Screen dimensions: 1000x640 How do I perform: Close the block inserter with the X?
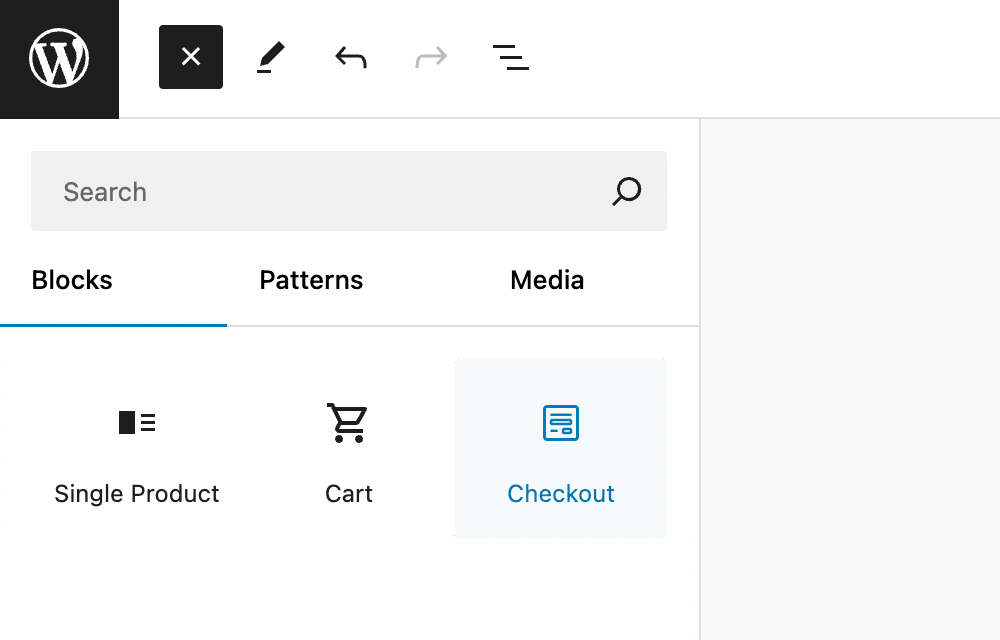point(190,57)
